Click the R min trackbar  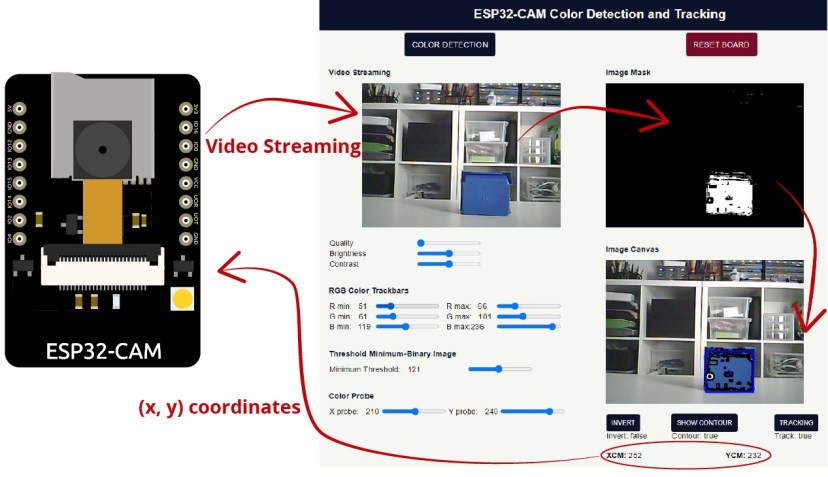pyautogui.click(x=407, y=306)
